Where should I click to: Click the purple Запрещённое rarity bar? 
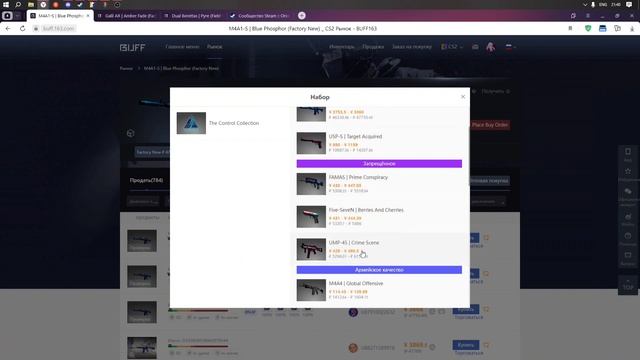(x=379, y=164)
